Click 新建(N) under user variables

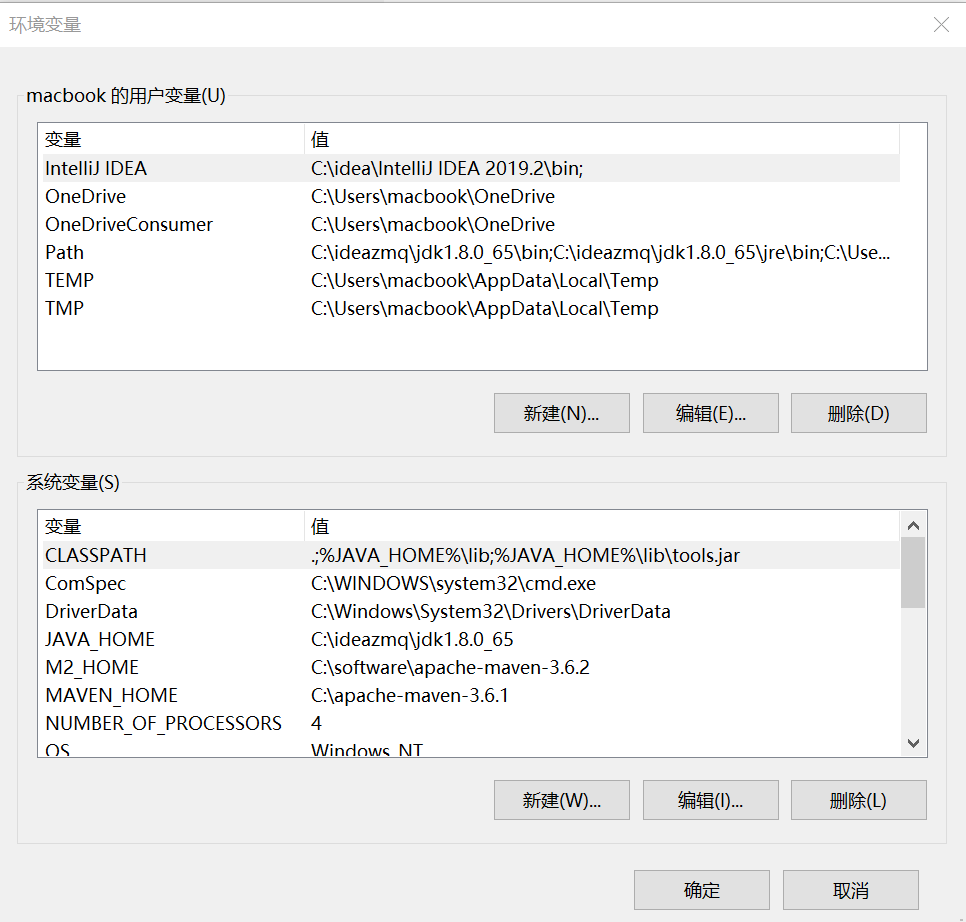click(561, 412)
